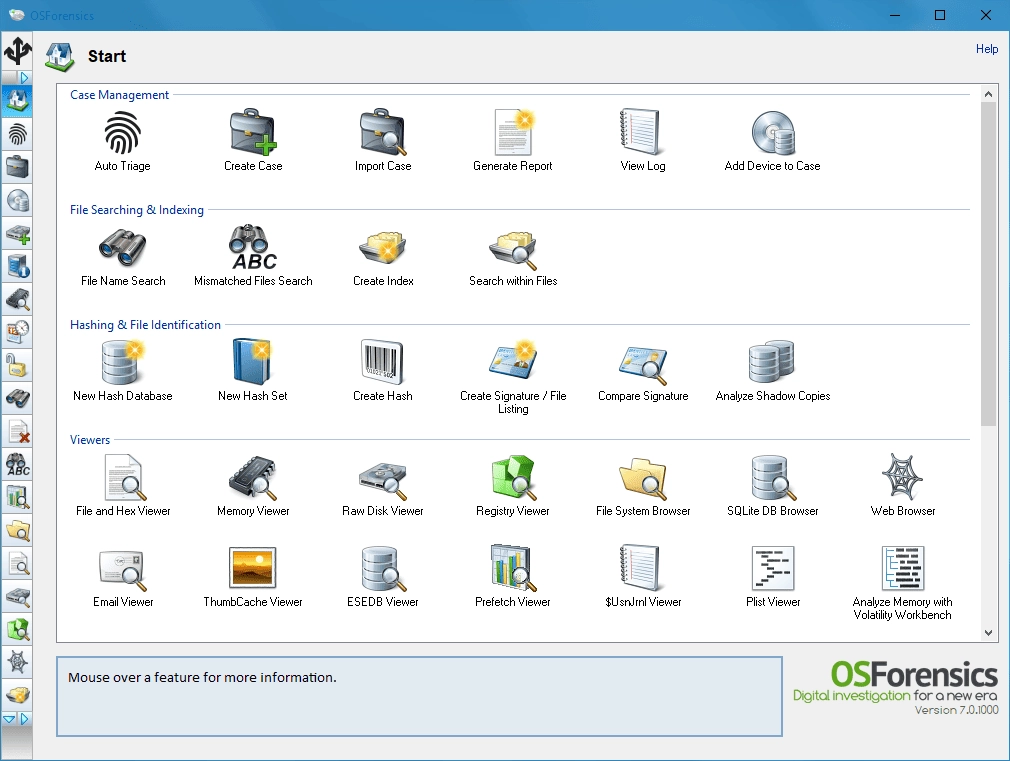Click the padlock sidebar icon
Viewport: 1010px width, 761px height.
[x=17, y=366]
